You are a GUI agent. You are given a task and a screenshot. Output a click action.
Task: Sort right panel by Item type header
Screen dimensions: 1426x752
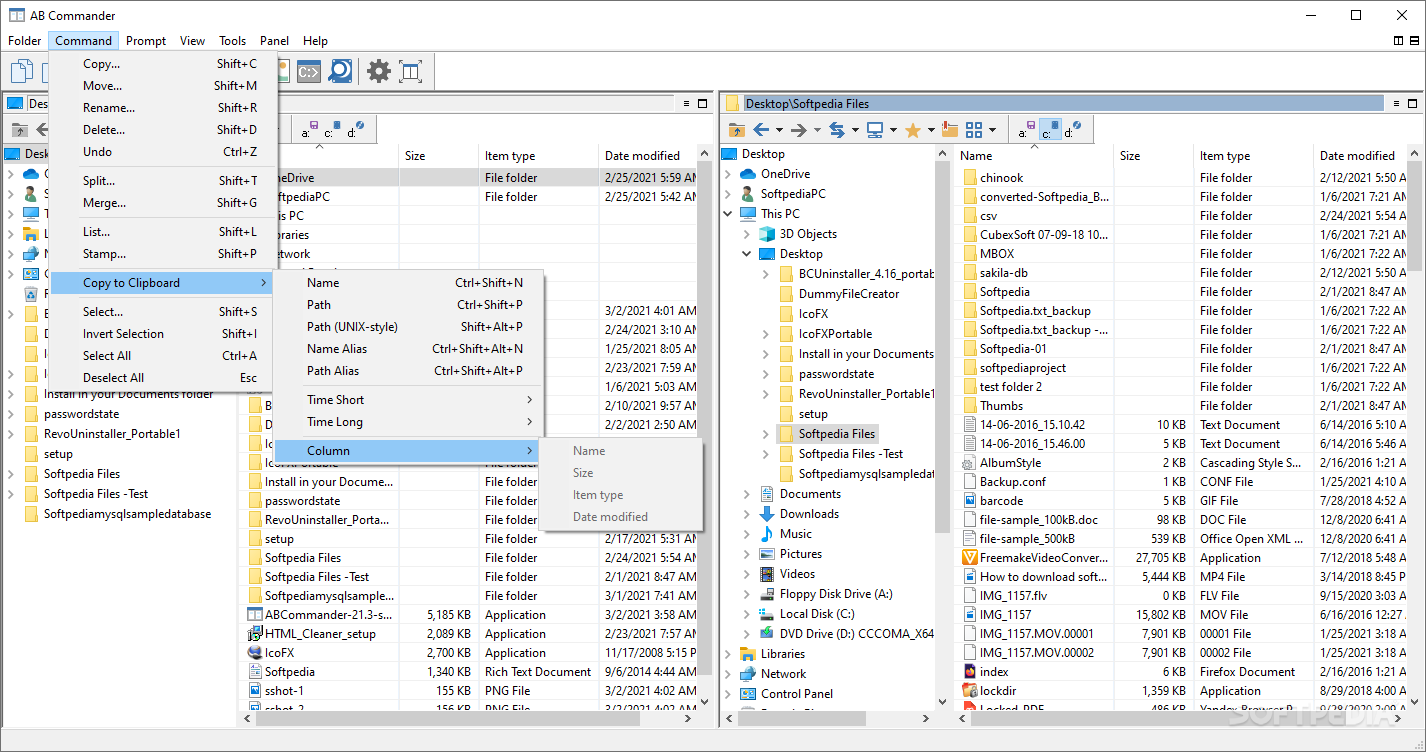[x=1254, y=156]
